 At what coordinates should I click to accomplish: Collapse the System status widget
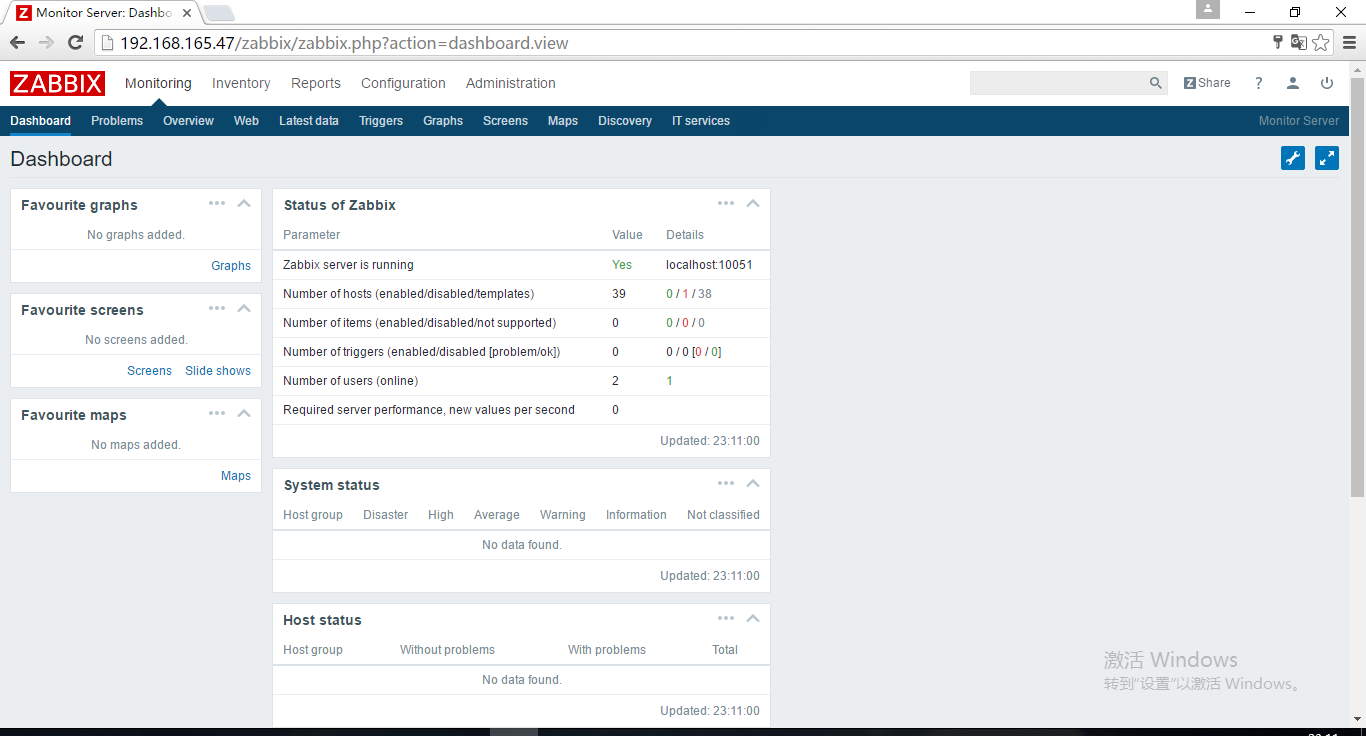point(753,483)
